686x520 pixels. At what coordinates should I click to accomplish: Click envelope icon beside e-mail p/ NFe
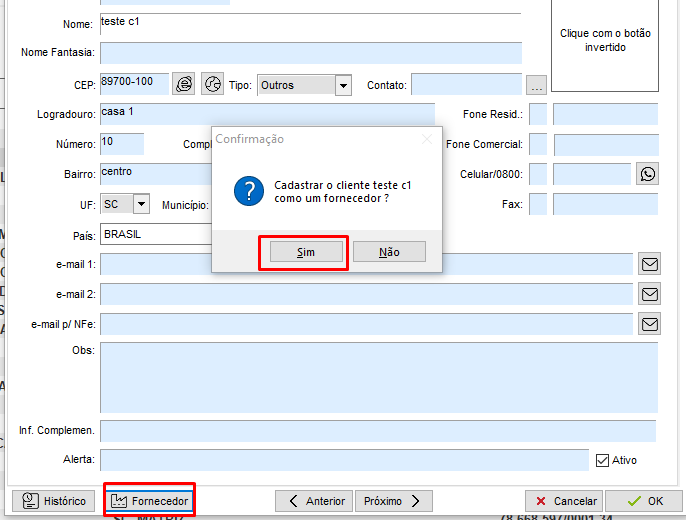(x=650, y=324)
